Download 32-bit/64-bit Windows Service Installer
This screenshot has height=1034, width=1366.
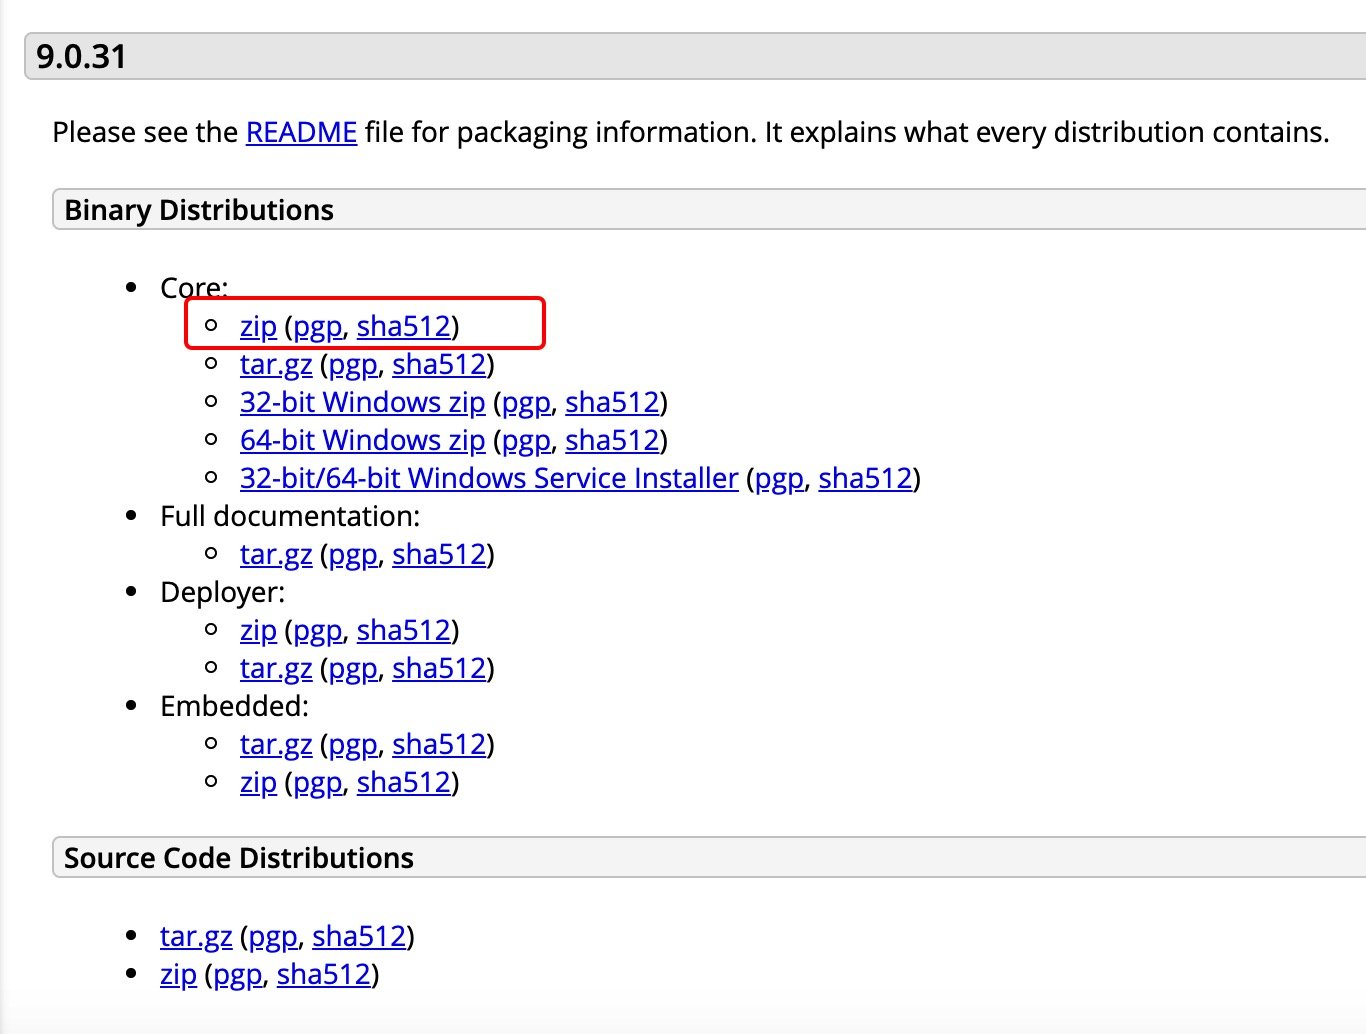coord(489,478)
